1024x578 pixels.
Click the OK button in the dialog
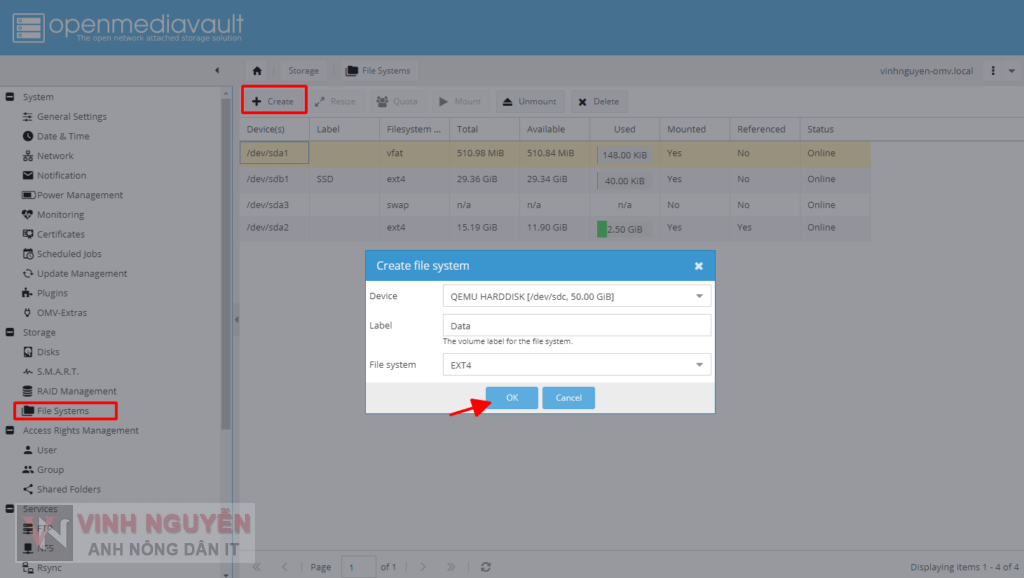[x=511, y=397]
